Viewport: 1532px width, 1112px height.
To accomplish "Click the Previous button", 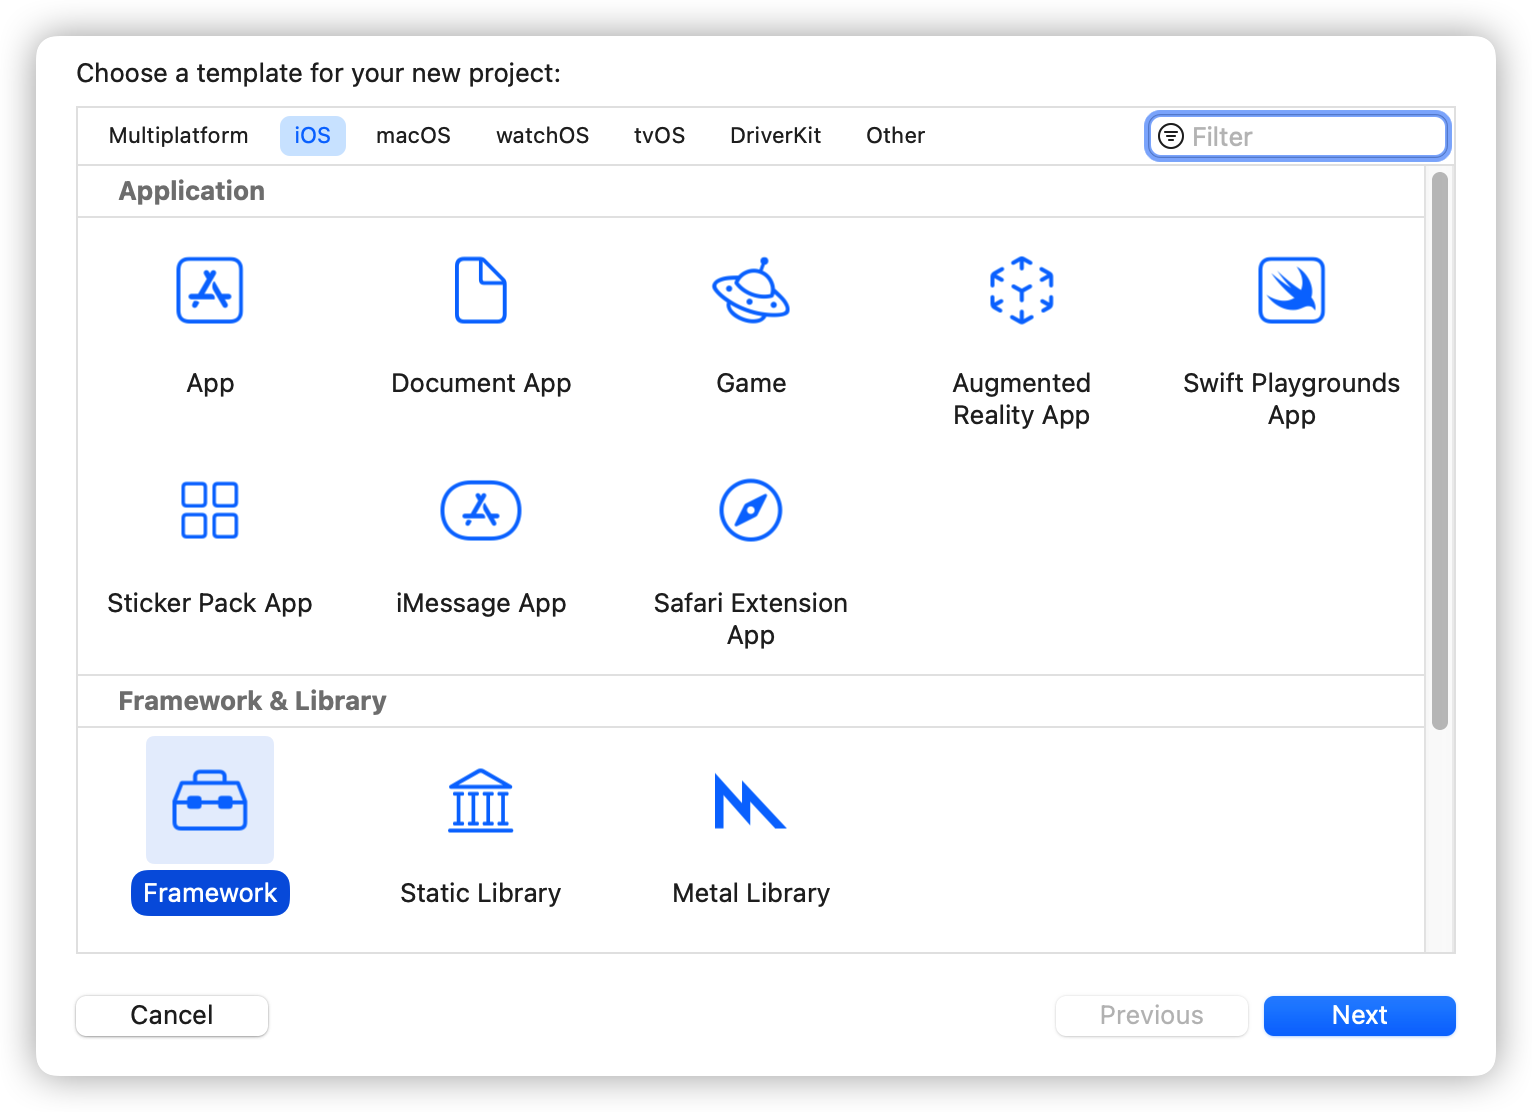I will coord(1152,1015).
